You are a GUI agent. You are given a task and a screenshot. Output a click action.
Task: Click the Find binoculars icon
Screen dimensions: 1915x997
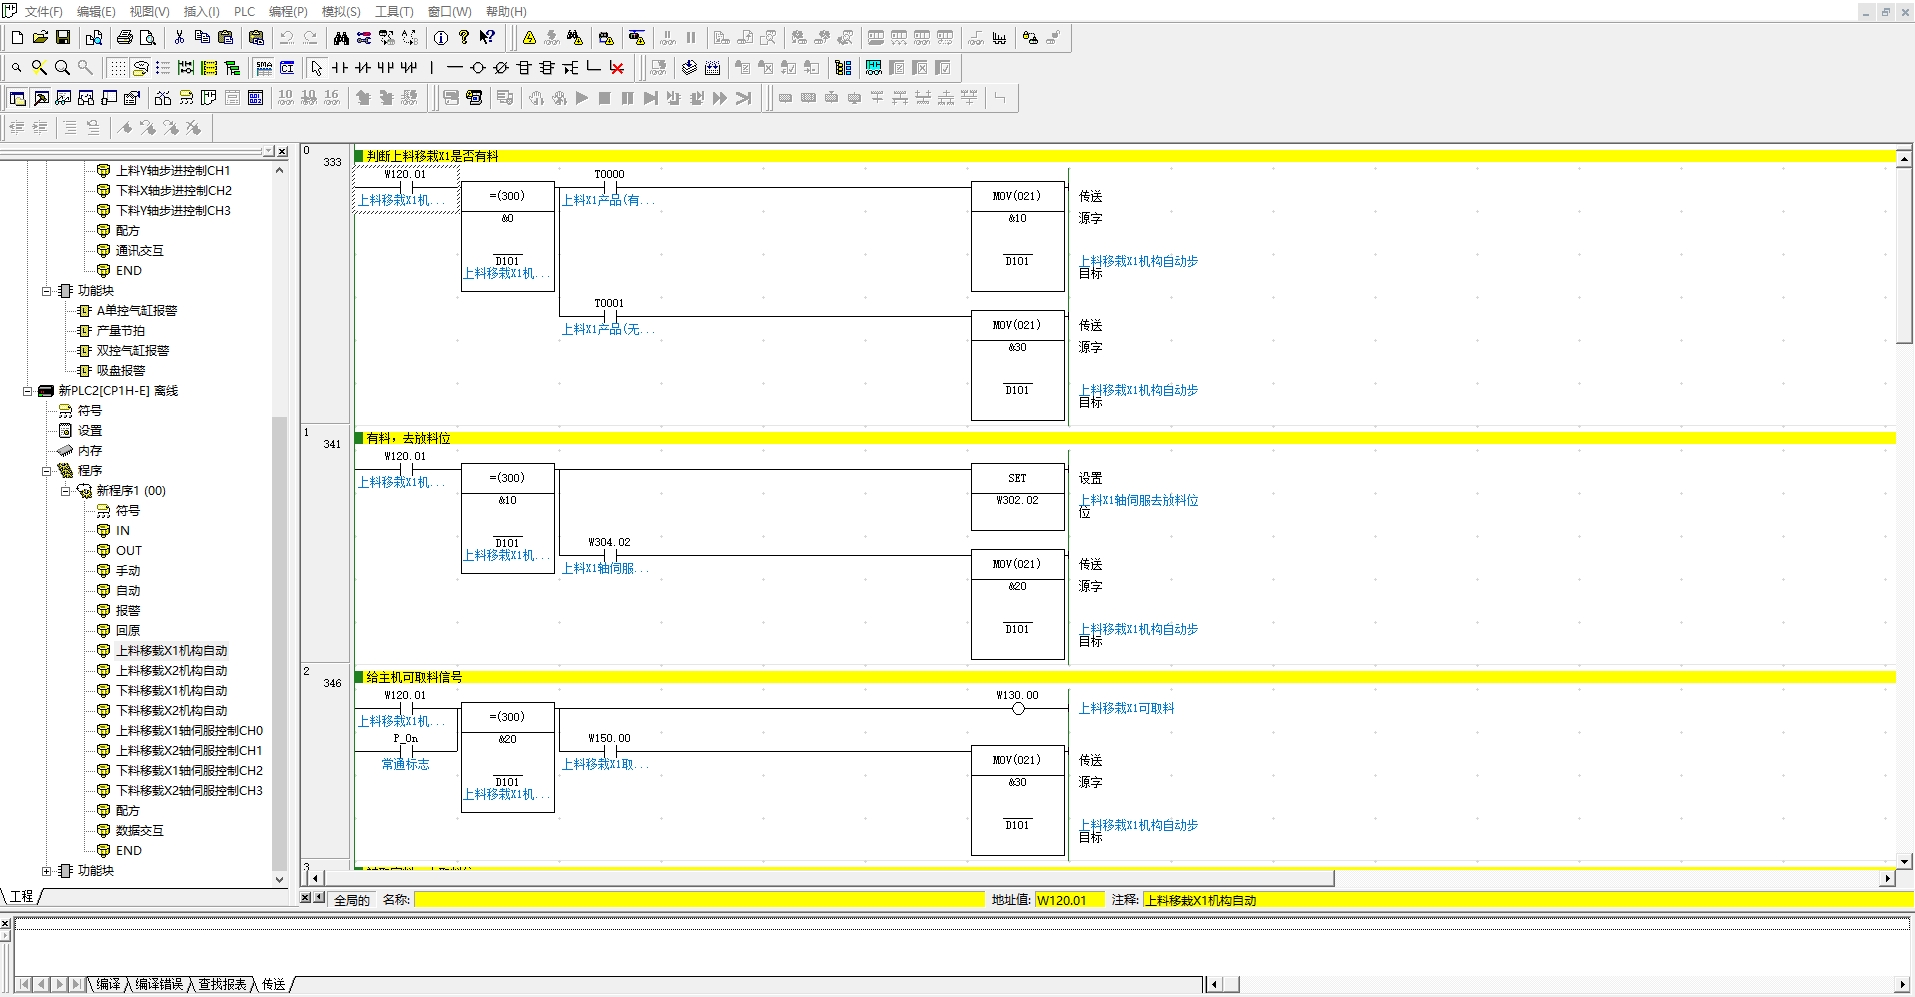click(x=341, y=38)
